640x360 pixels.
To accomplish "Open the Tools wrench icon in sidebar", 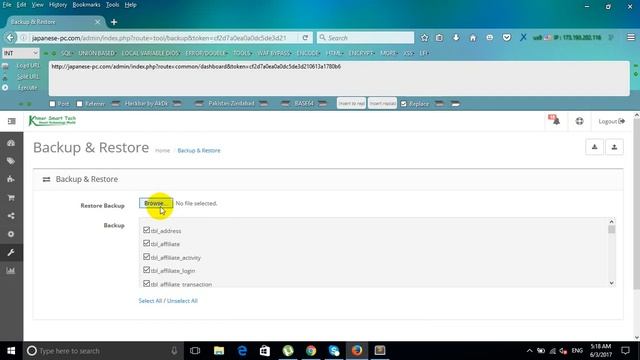I will point(11,253).
